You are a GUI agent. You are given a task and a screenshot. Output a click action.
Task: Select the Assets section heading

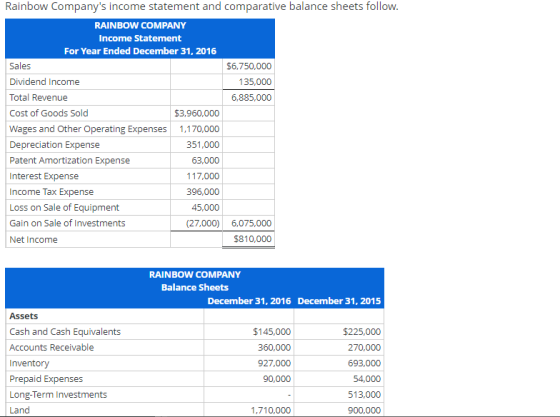point(24,316)
